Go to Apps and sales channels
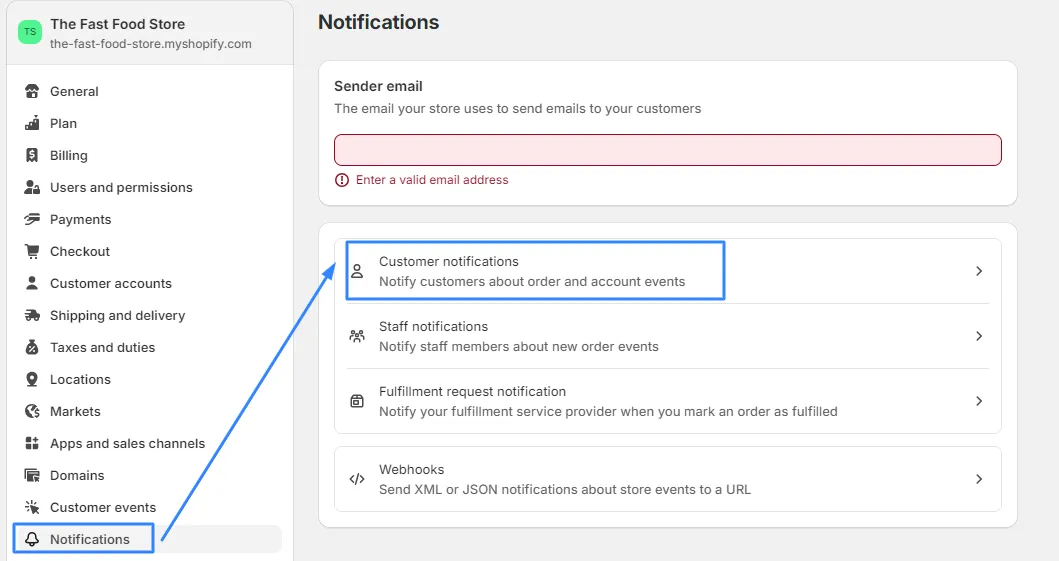Viewport: 1059px width, 561px height. pos(128,443)
